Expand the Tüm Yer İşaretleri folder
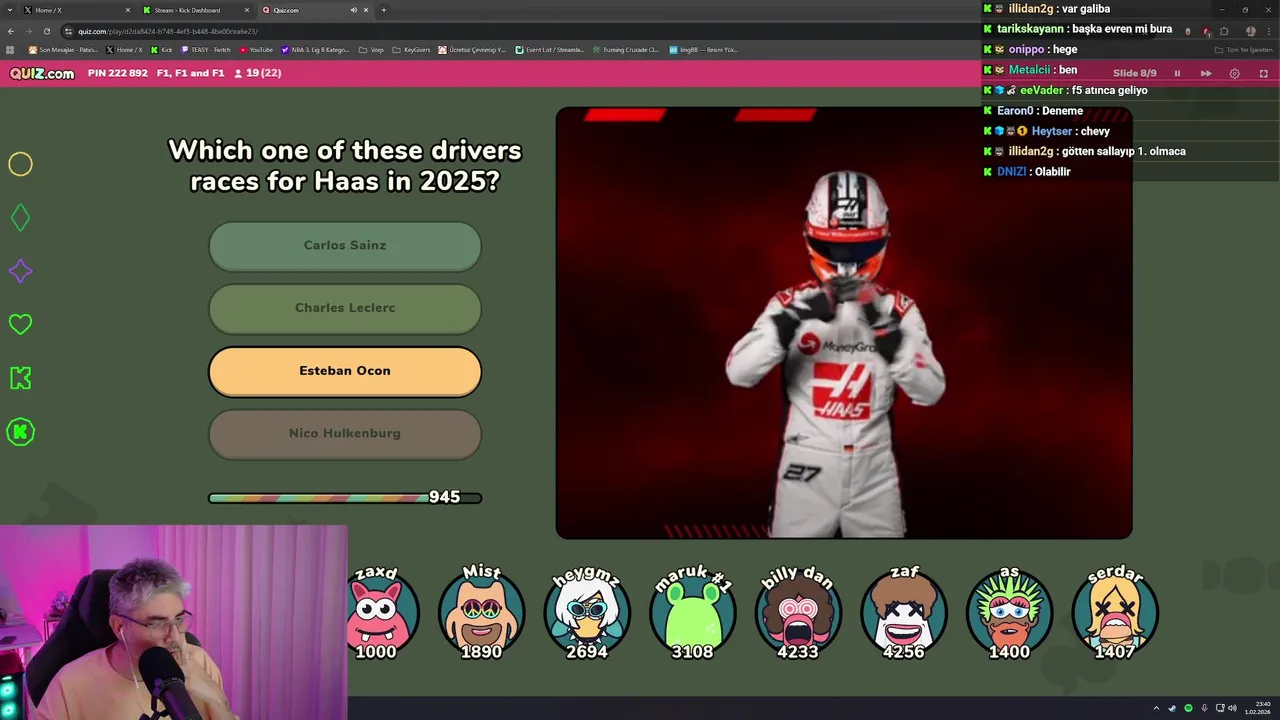This screenshot has height=720, width=1280. tap(1243, 50)
